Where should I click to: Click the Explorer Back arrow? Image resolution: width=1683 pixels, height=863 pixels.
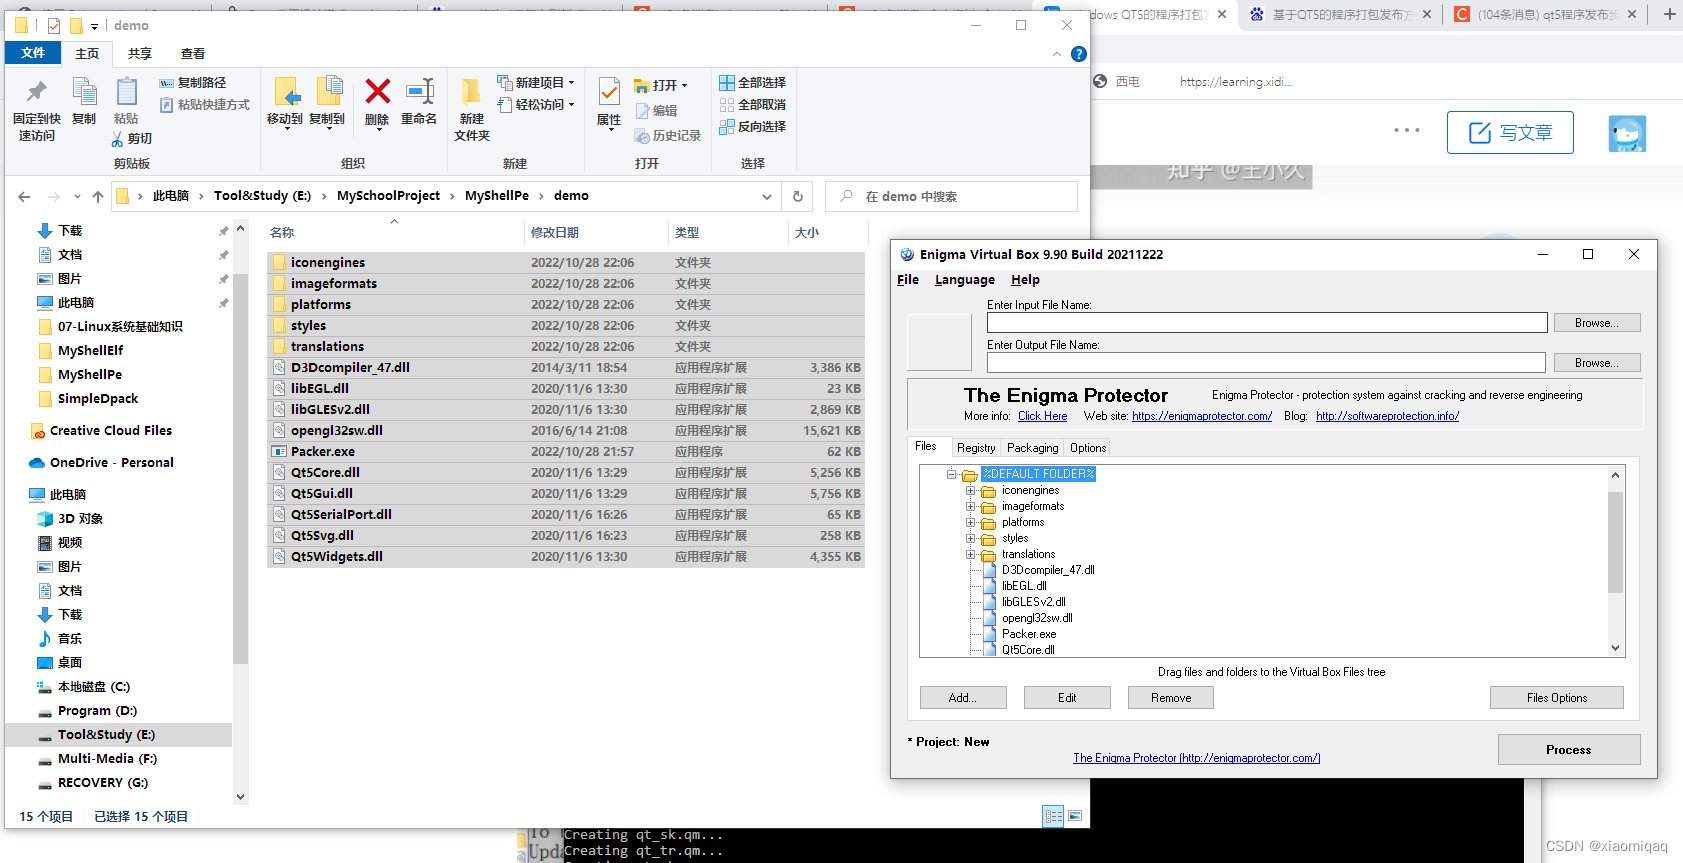[24, 197]
